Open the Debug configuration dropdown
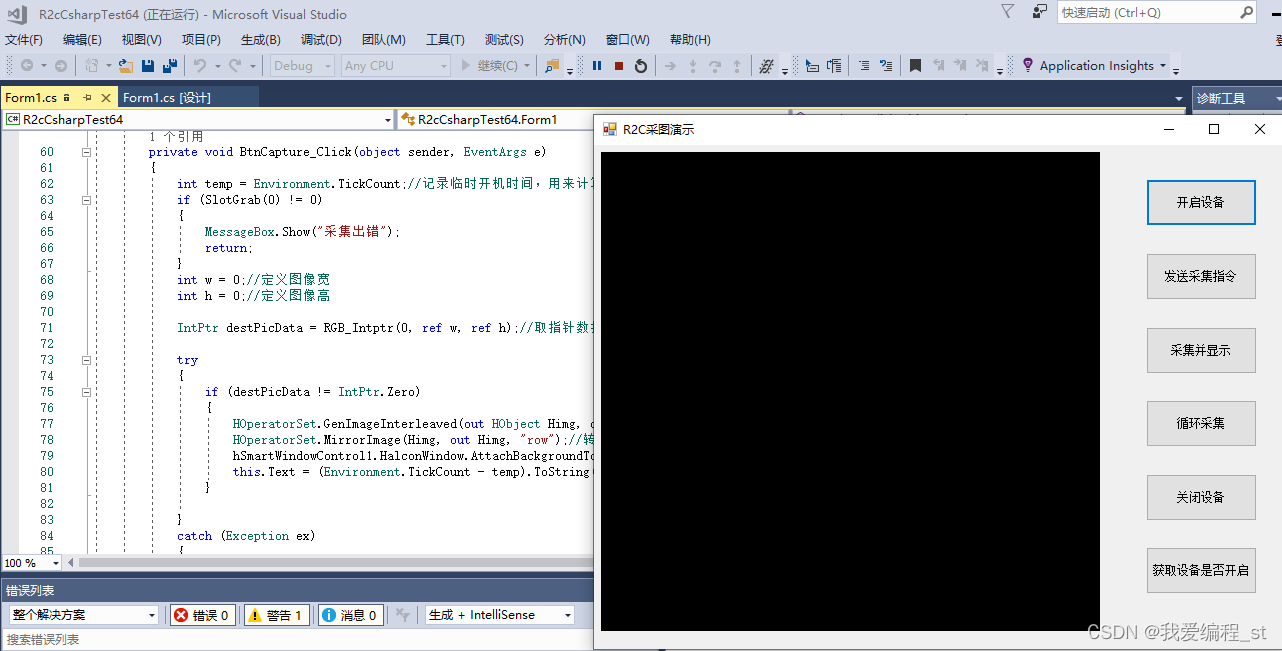The width and height of the screenshot is (1282, 651). pos(301,66)
